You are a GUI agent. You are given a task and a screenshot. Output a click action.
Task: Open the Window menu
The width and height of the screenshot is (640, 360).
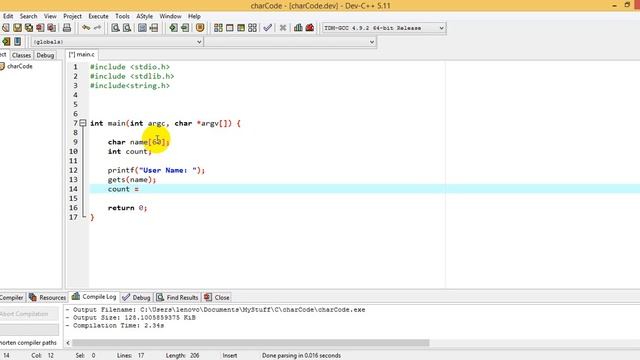tap(170, 16)
